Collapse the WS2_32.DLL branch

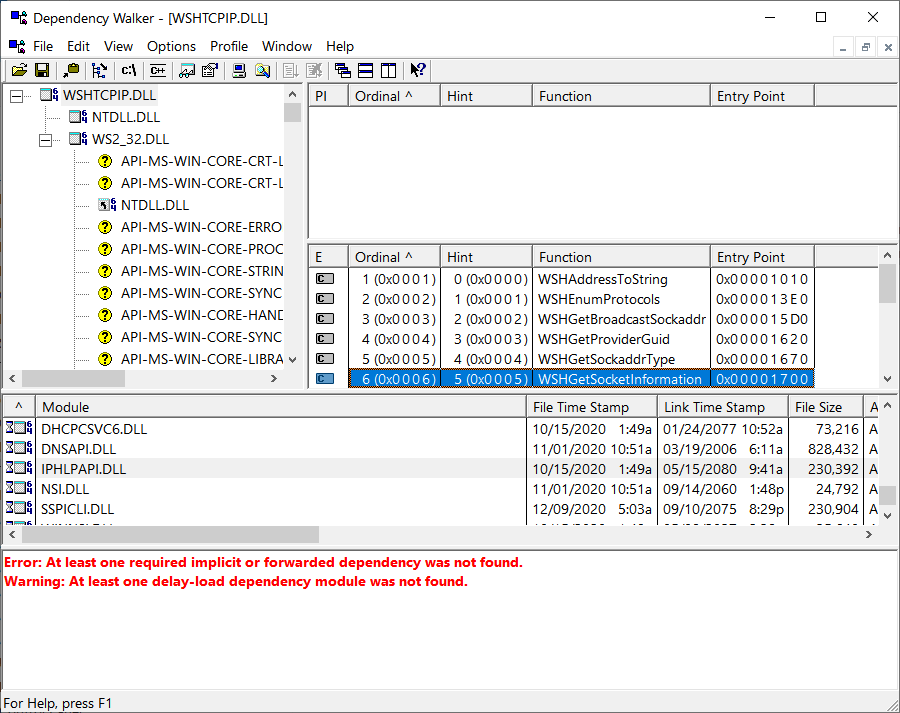click(45, 140)
